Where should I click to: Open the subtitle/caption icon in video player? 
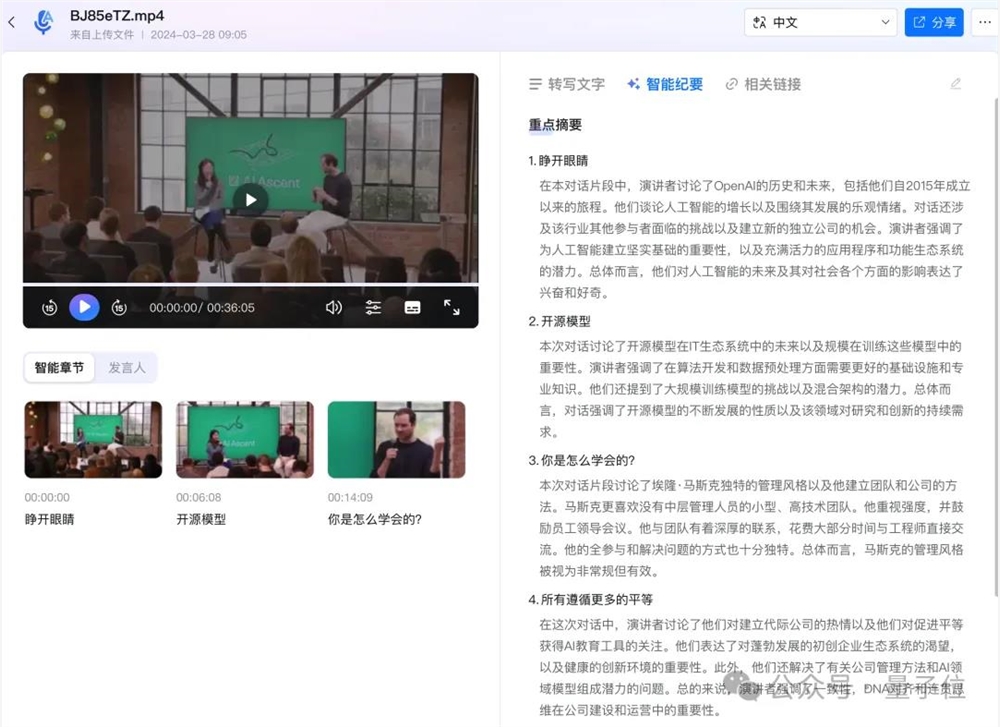pyautogui.click(x=412, y=308)
